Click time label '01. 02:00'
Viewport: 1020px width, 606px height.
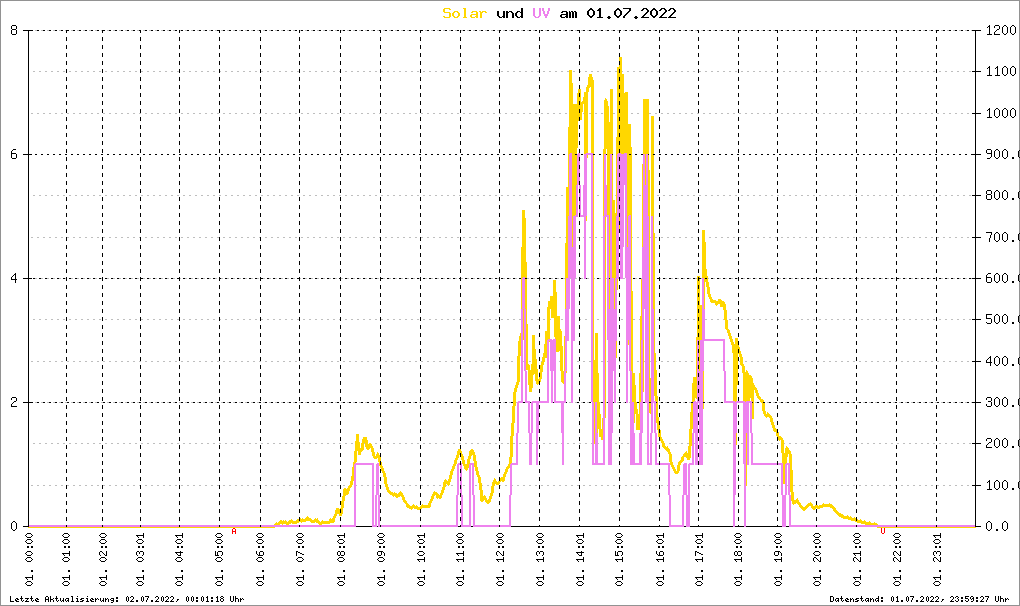pyautogui.click(x=103, y=559)
